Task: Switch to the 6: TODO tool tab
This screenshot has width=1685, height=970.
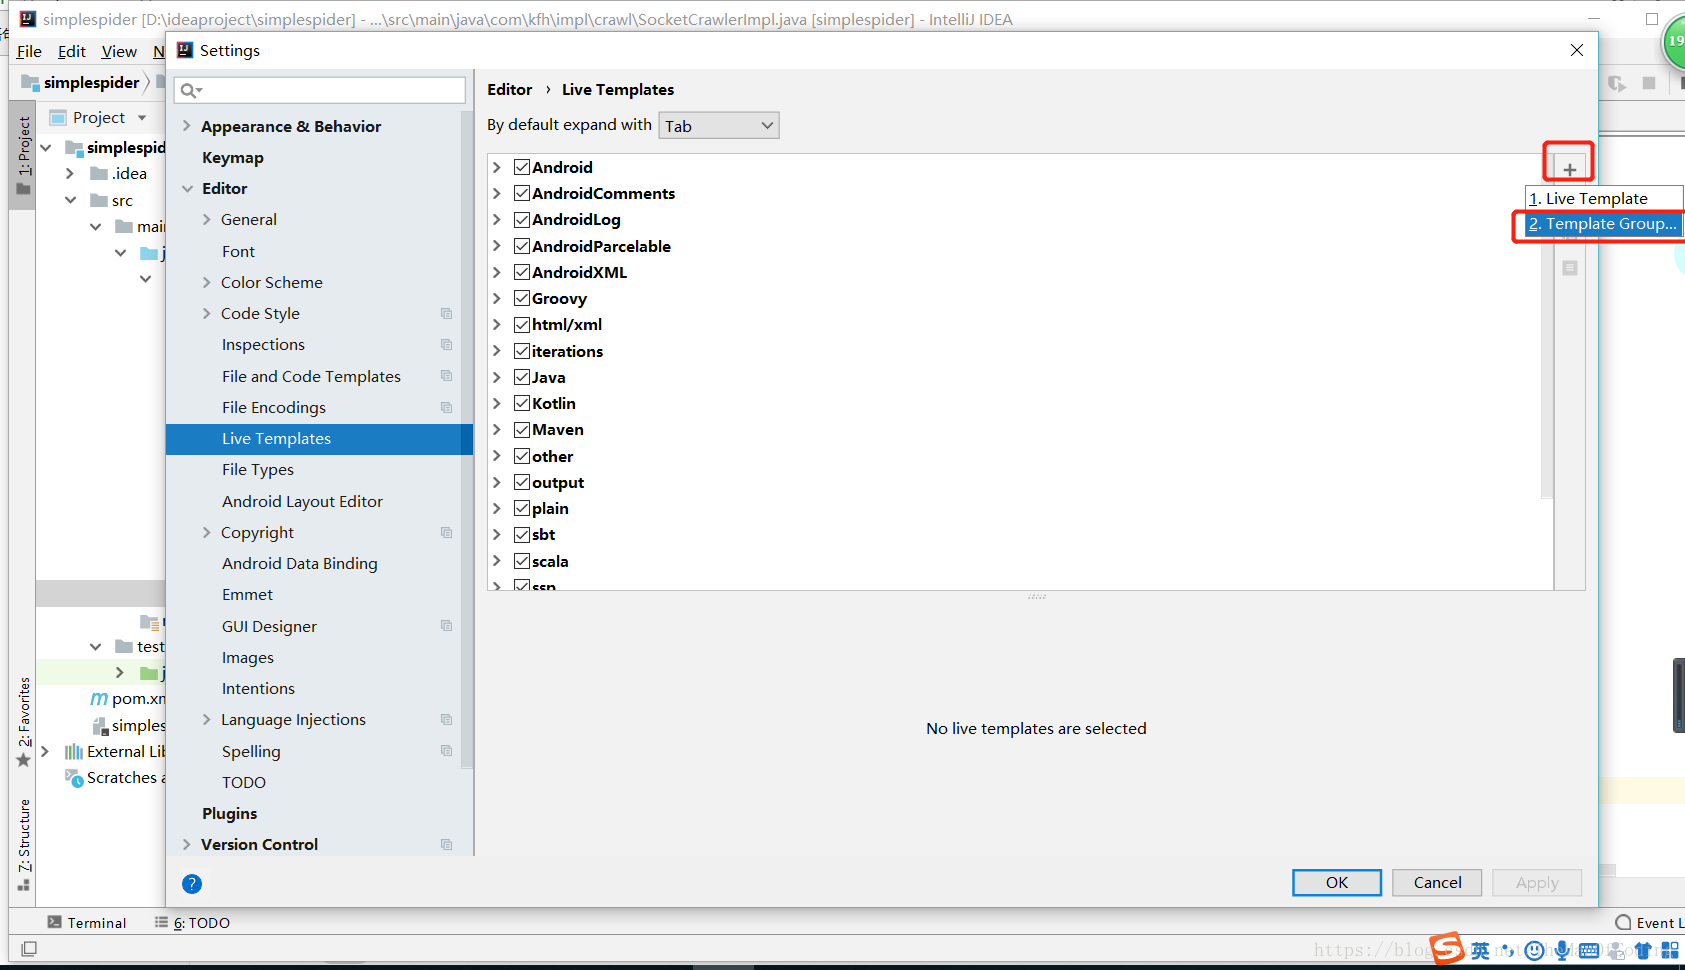Action: point(192,922)
